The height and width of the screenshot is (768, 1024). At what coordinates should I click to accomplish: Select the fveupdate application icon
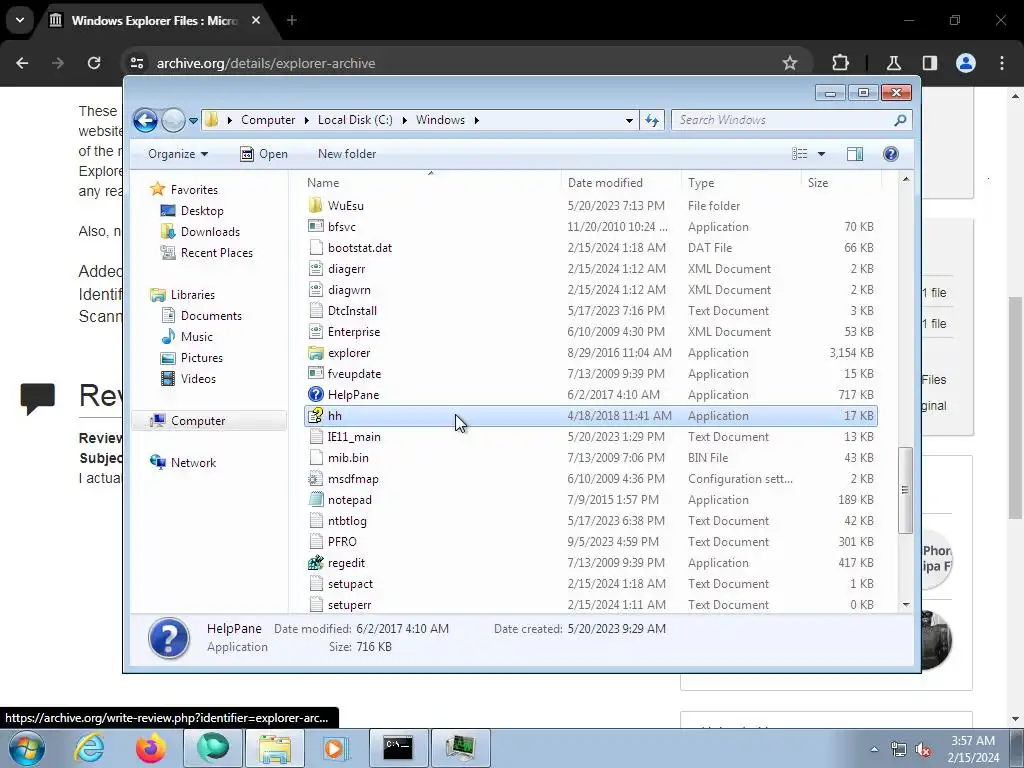pyautogui.click(x=315, y=374)
